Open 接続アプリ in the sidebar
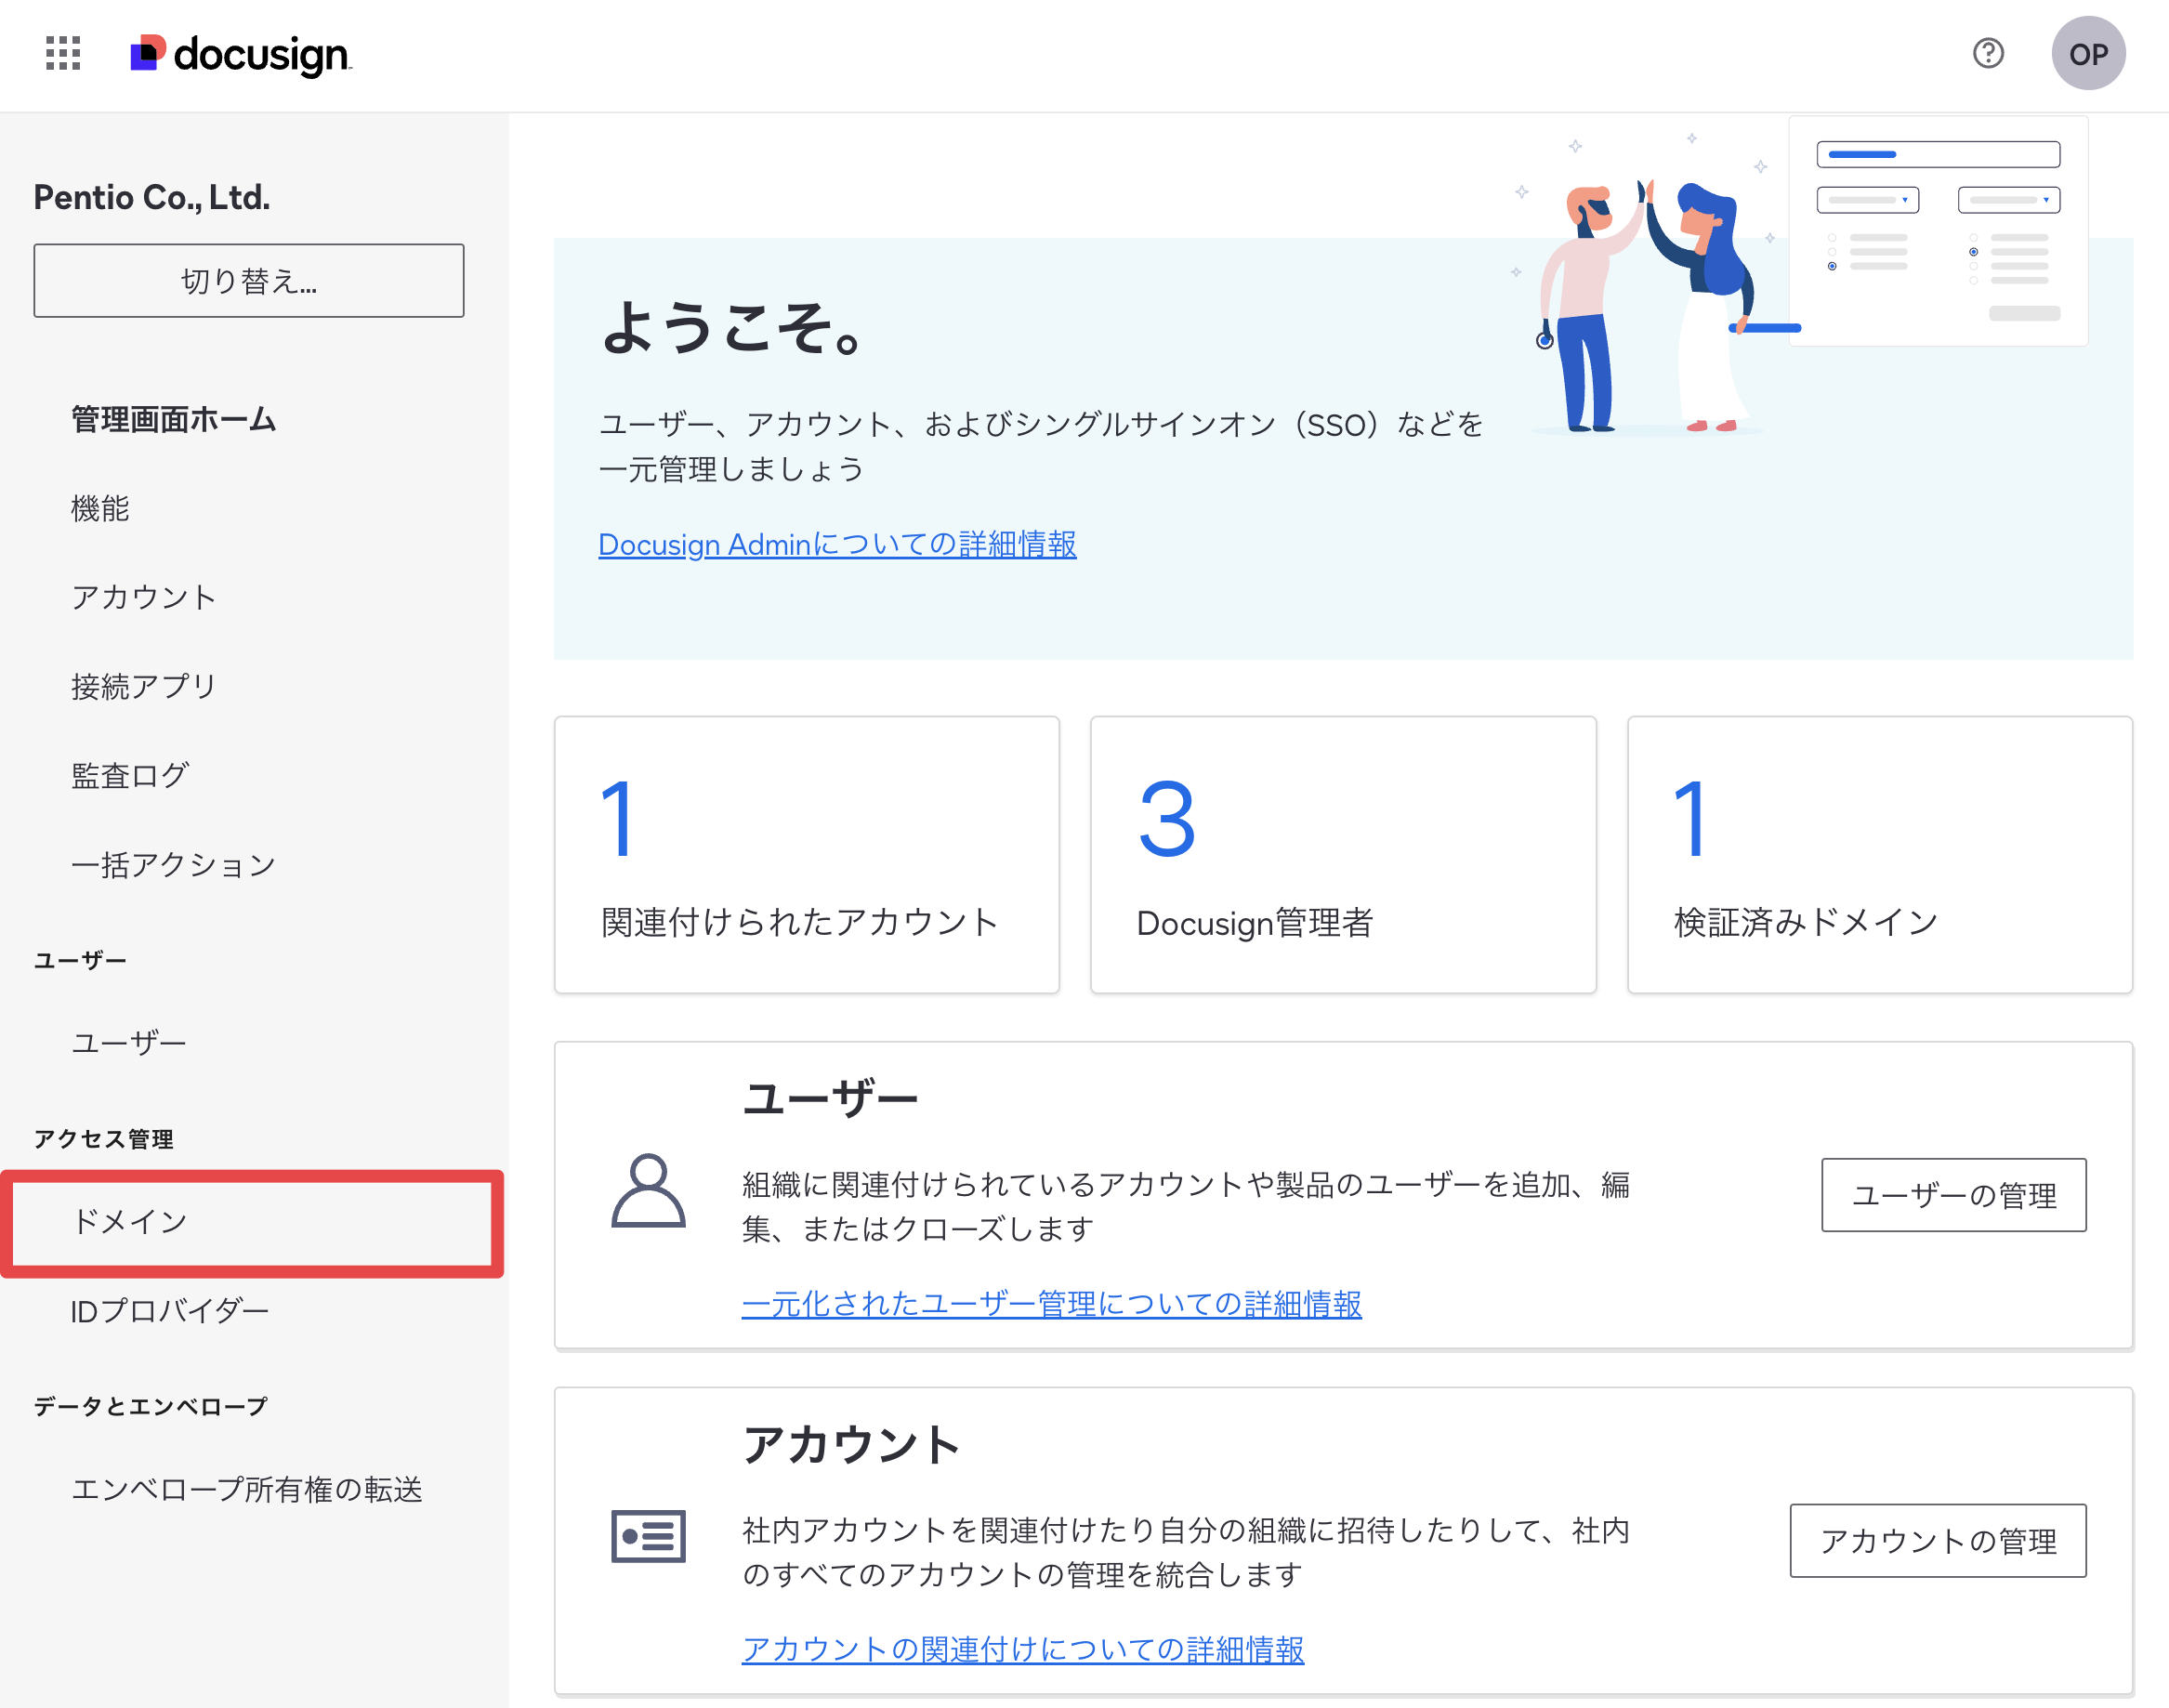Screen dimensions: 2169x1708 pos(144,686)
